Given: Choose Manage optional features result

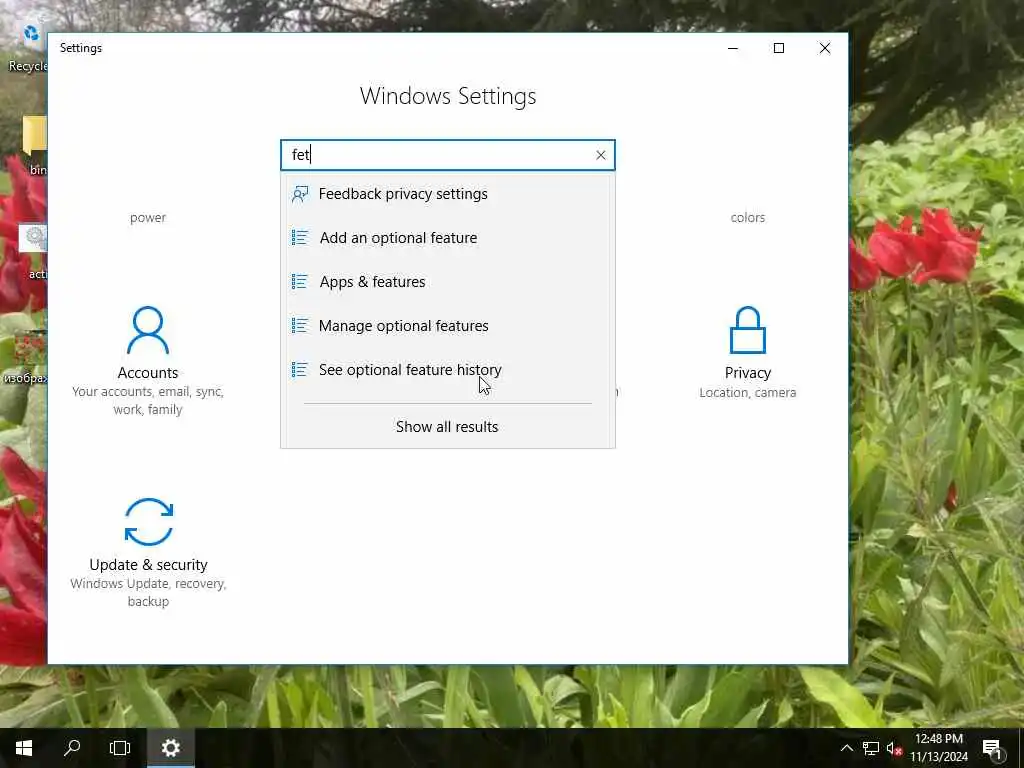Looking at the screenshot, I should (447, 325).
